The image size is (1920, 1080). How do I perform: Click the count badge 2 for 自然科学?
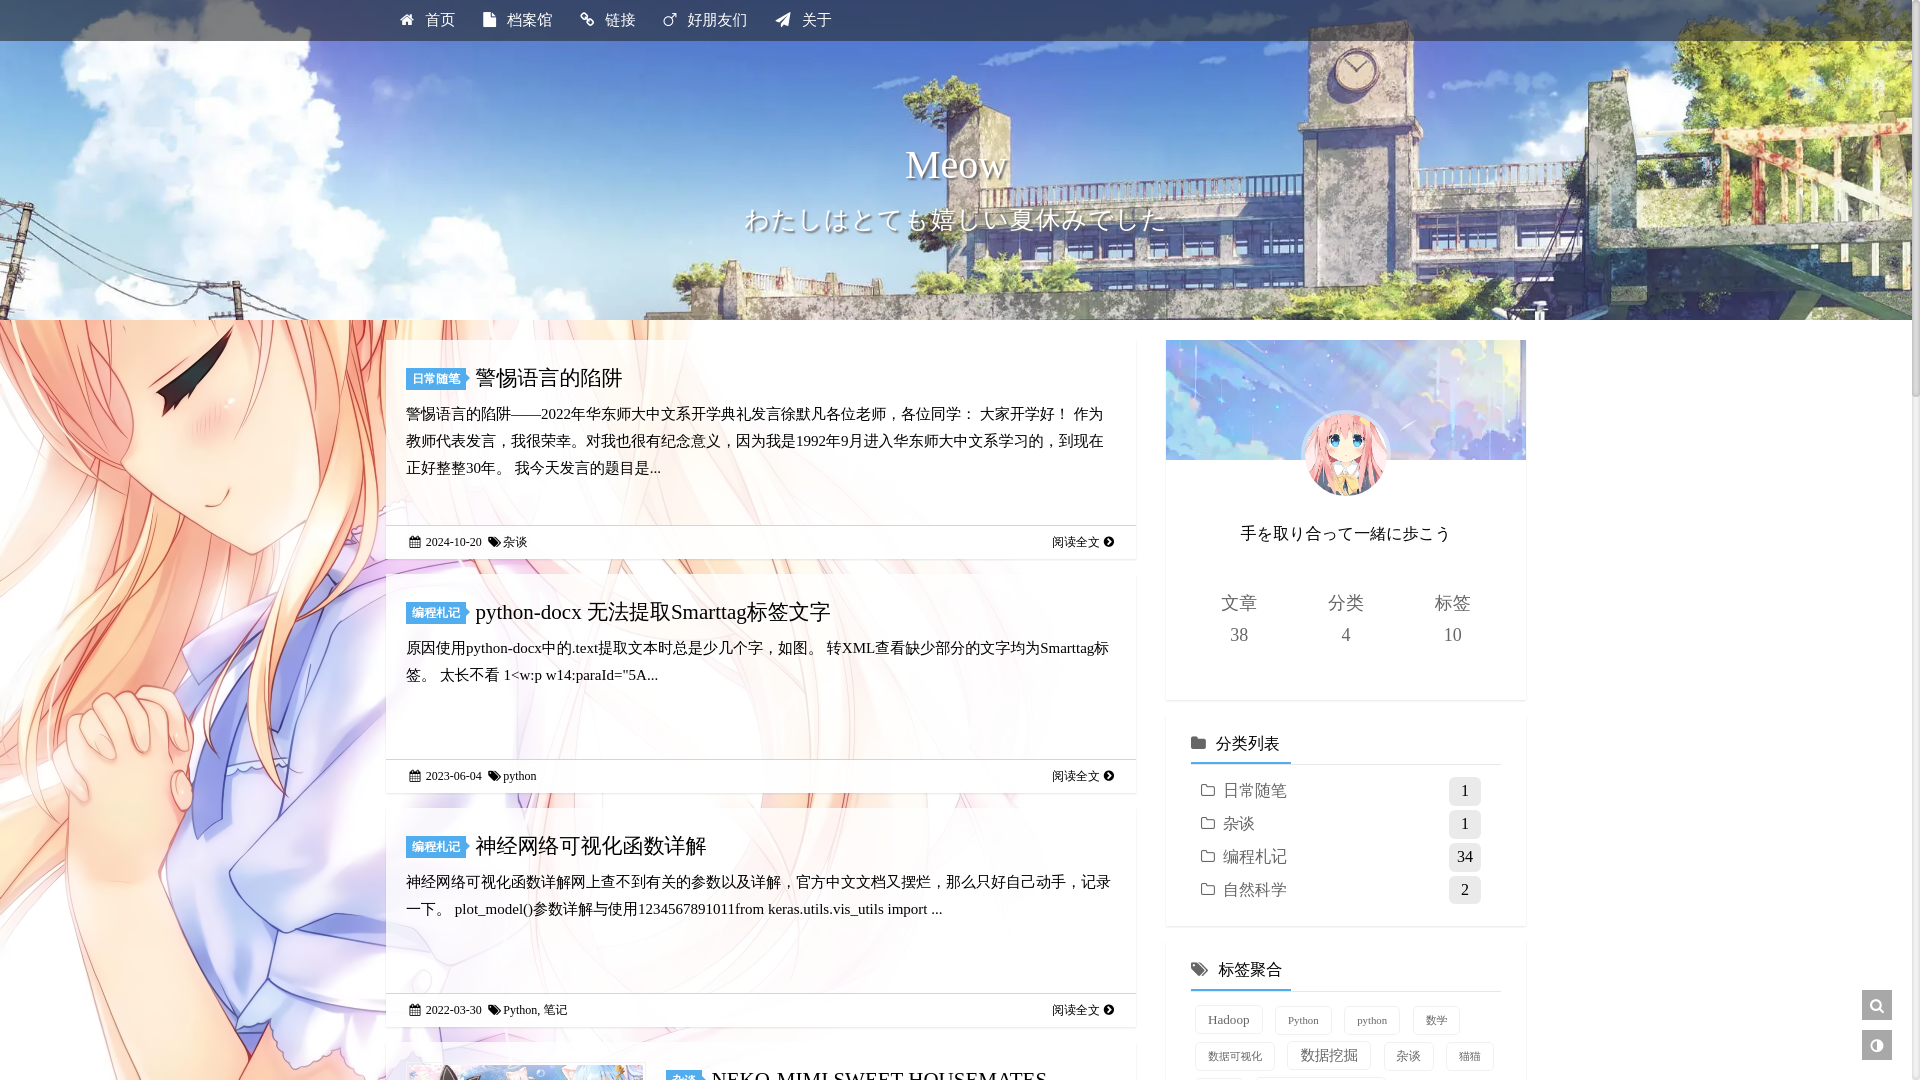pyautogui.click(x=1465, y=890)
